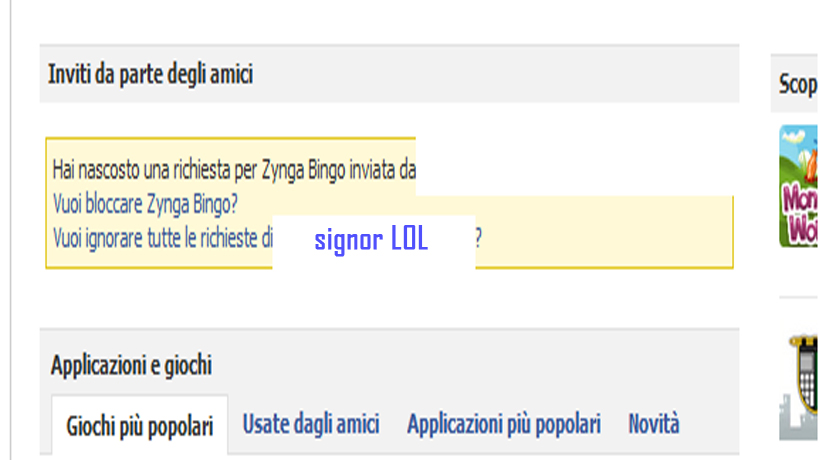Click question mark after signor LOL
This screenshot has width=819, height=460.
(478, 239)
